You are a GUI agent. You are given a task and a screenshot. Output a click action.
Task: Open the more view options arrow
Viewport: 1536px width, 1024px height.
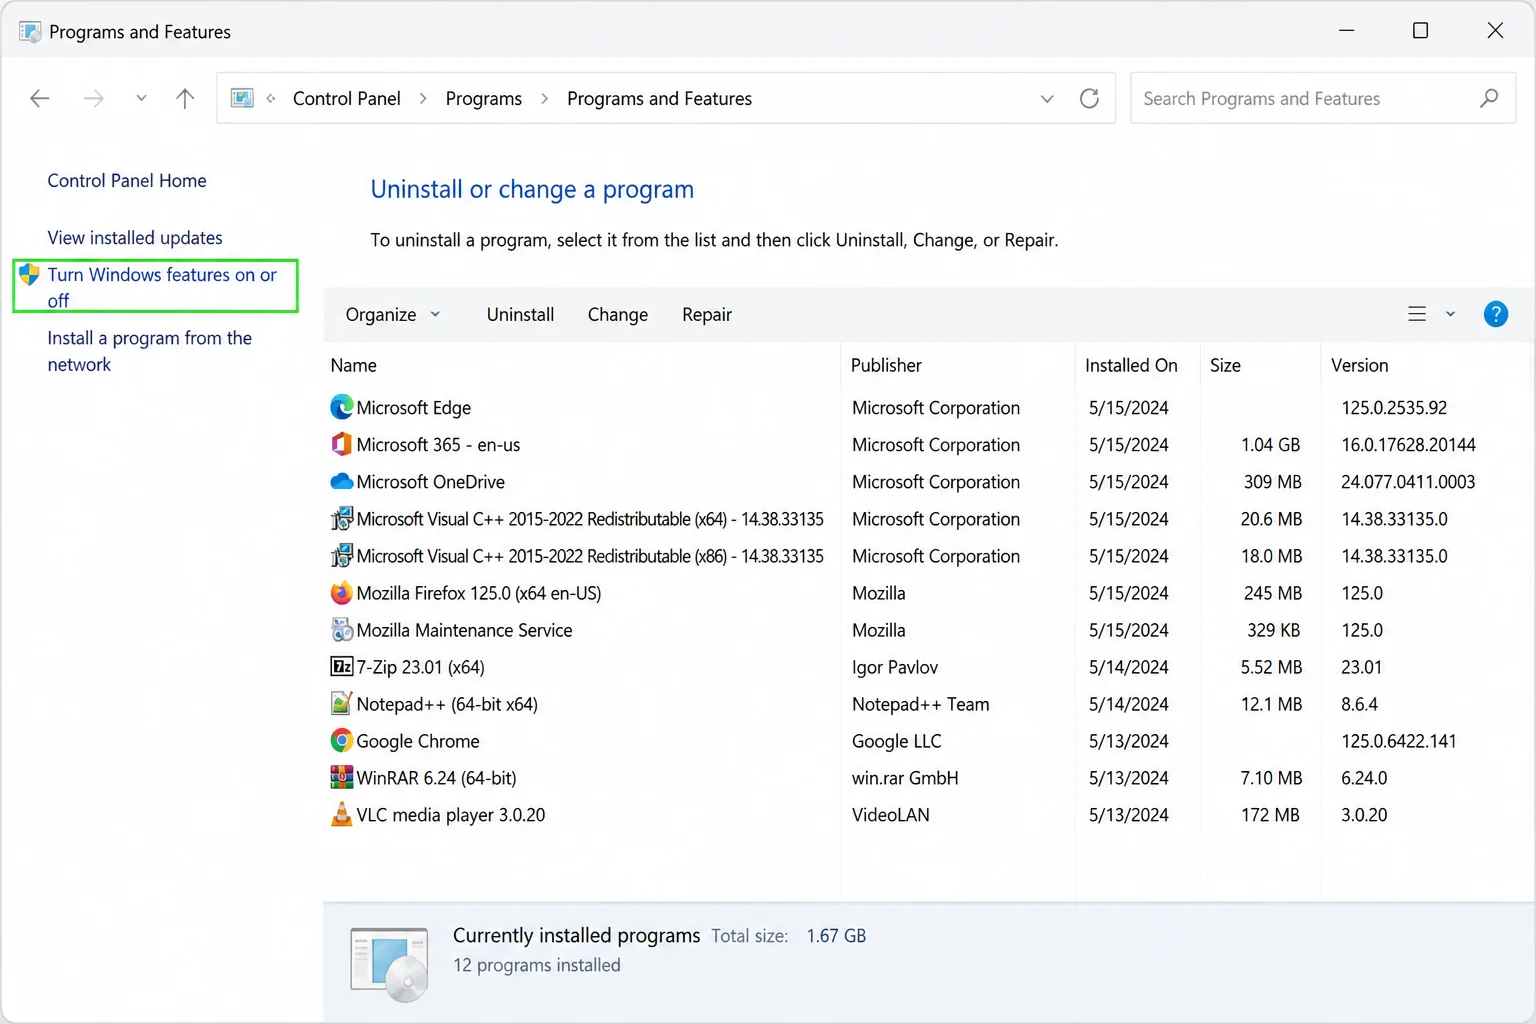pos(1450,314)
